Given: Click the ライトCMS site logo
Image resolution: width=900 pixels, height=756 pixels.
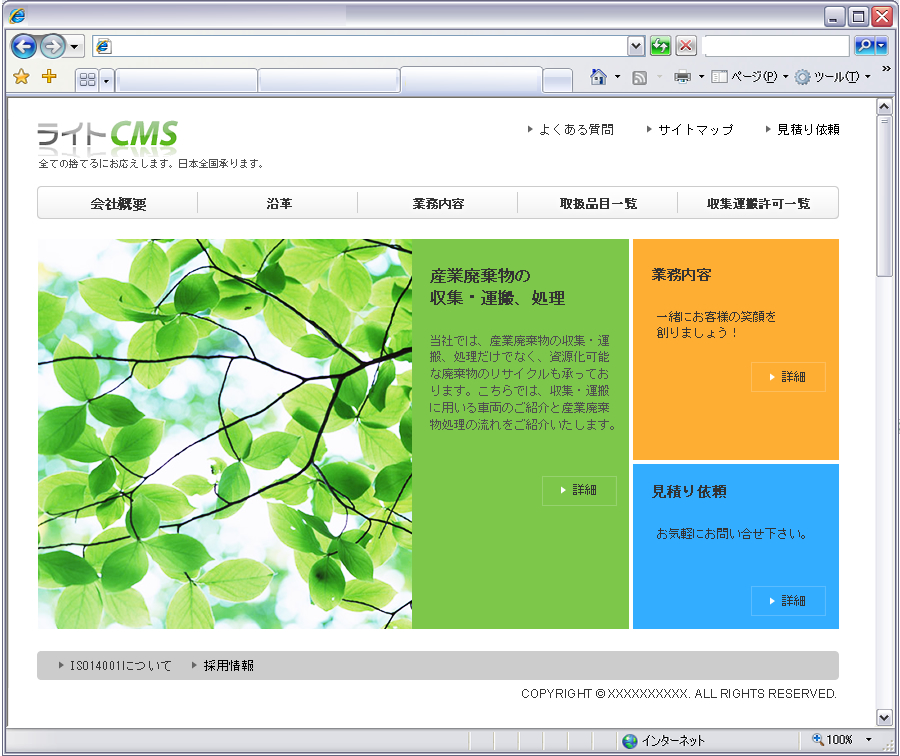Looking at the screenshot, I should (108, 135).
